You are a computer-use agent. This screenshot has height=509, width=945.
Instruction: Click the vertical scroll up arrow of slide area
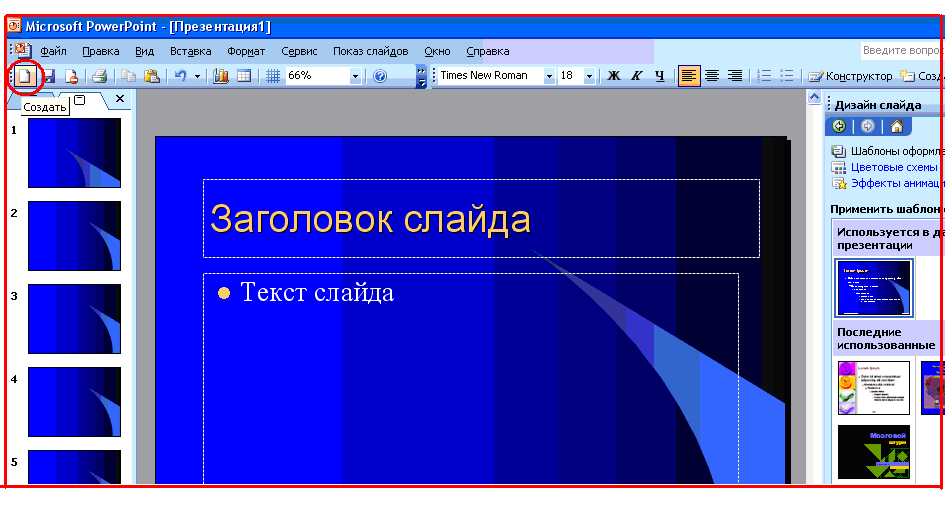pyautogui.click(x=814, y=97)
